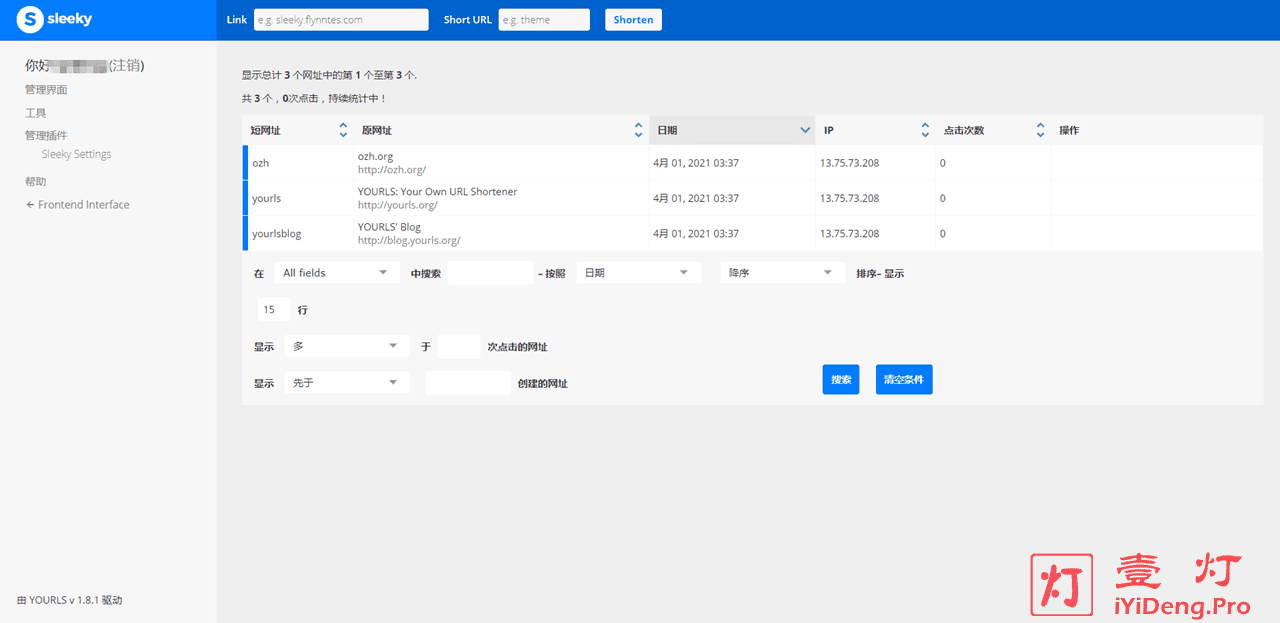Sort by the 点击次数 column arrows
Viewport: 1280px width, 623px height.
1040,130
